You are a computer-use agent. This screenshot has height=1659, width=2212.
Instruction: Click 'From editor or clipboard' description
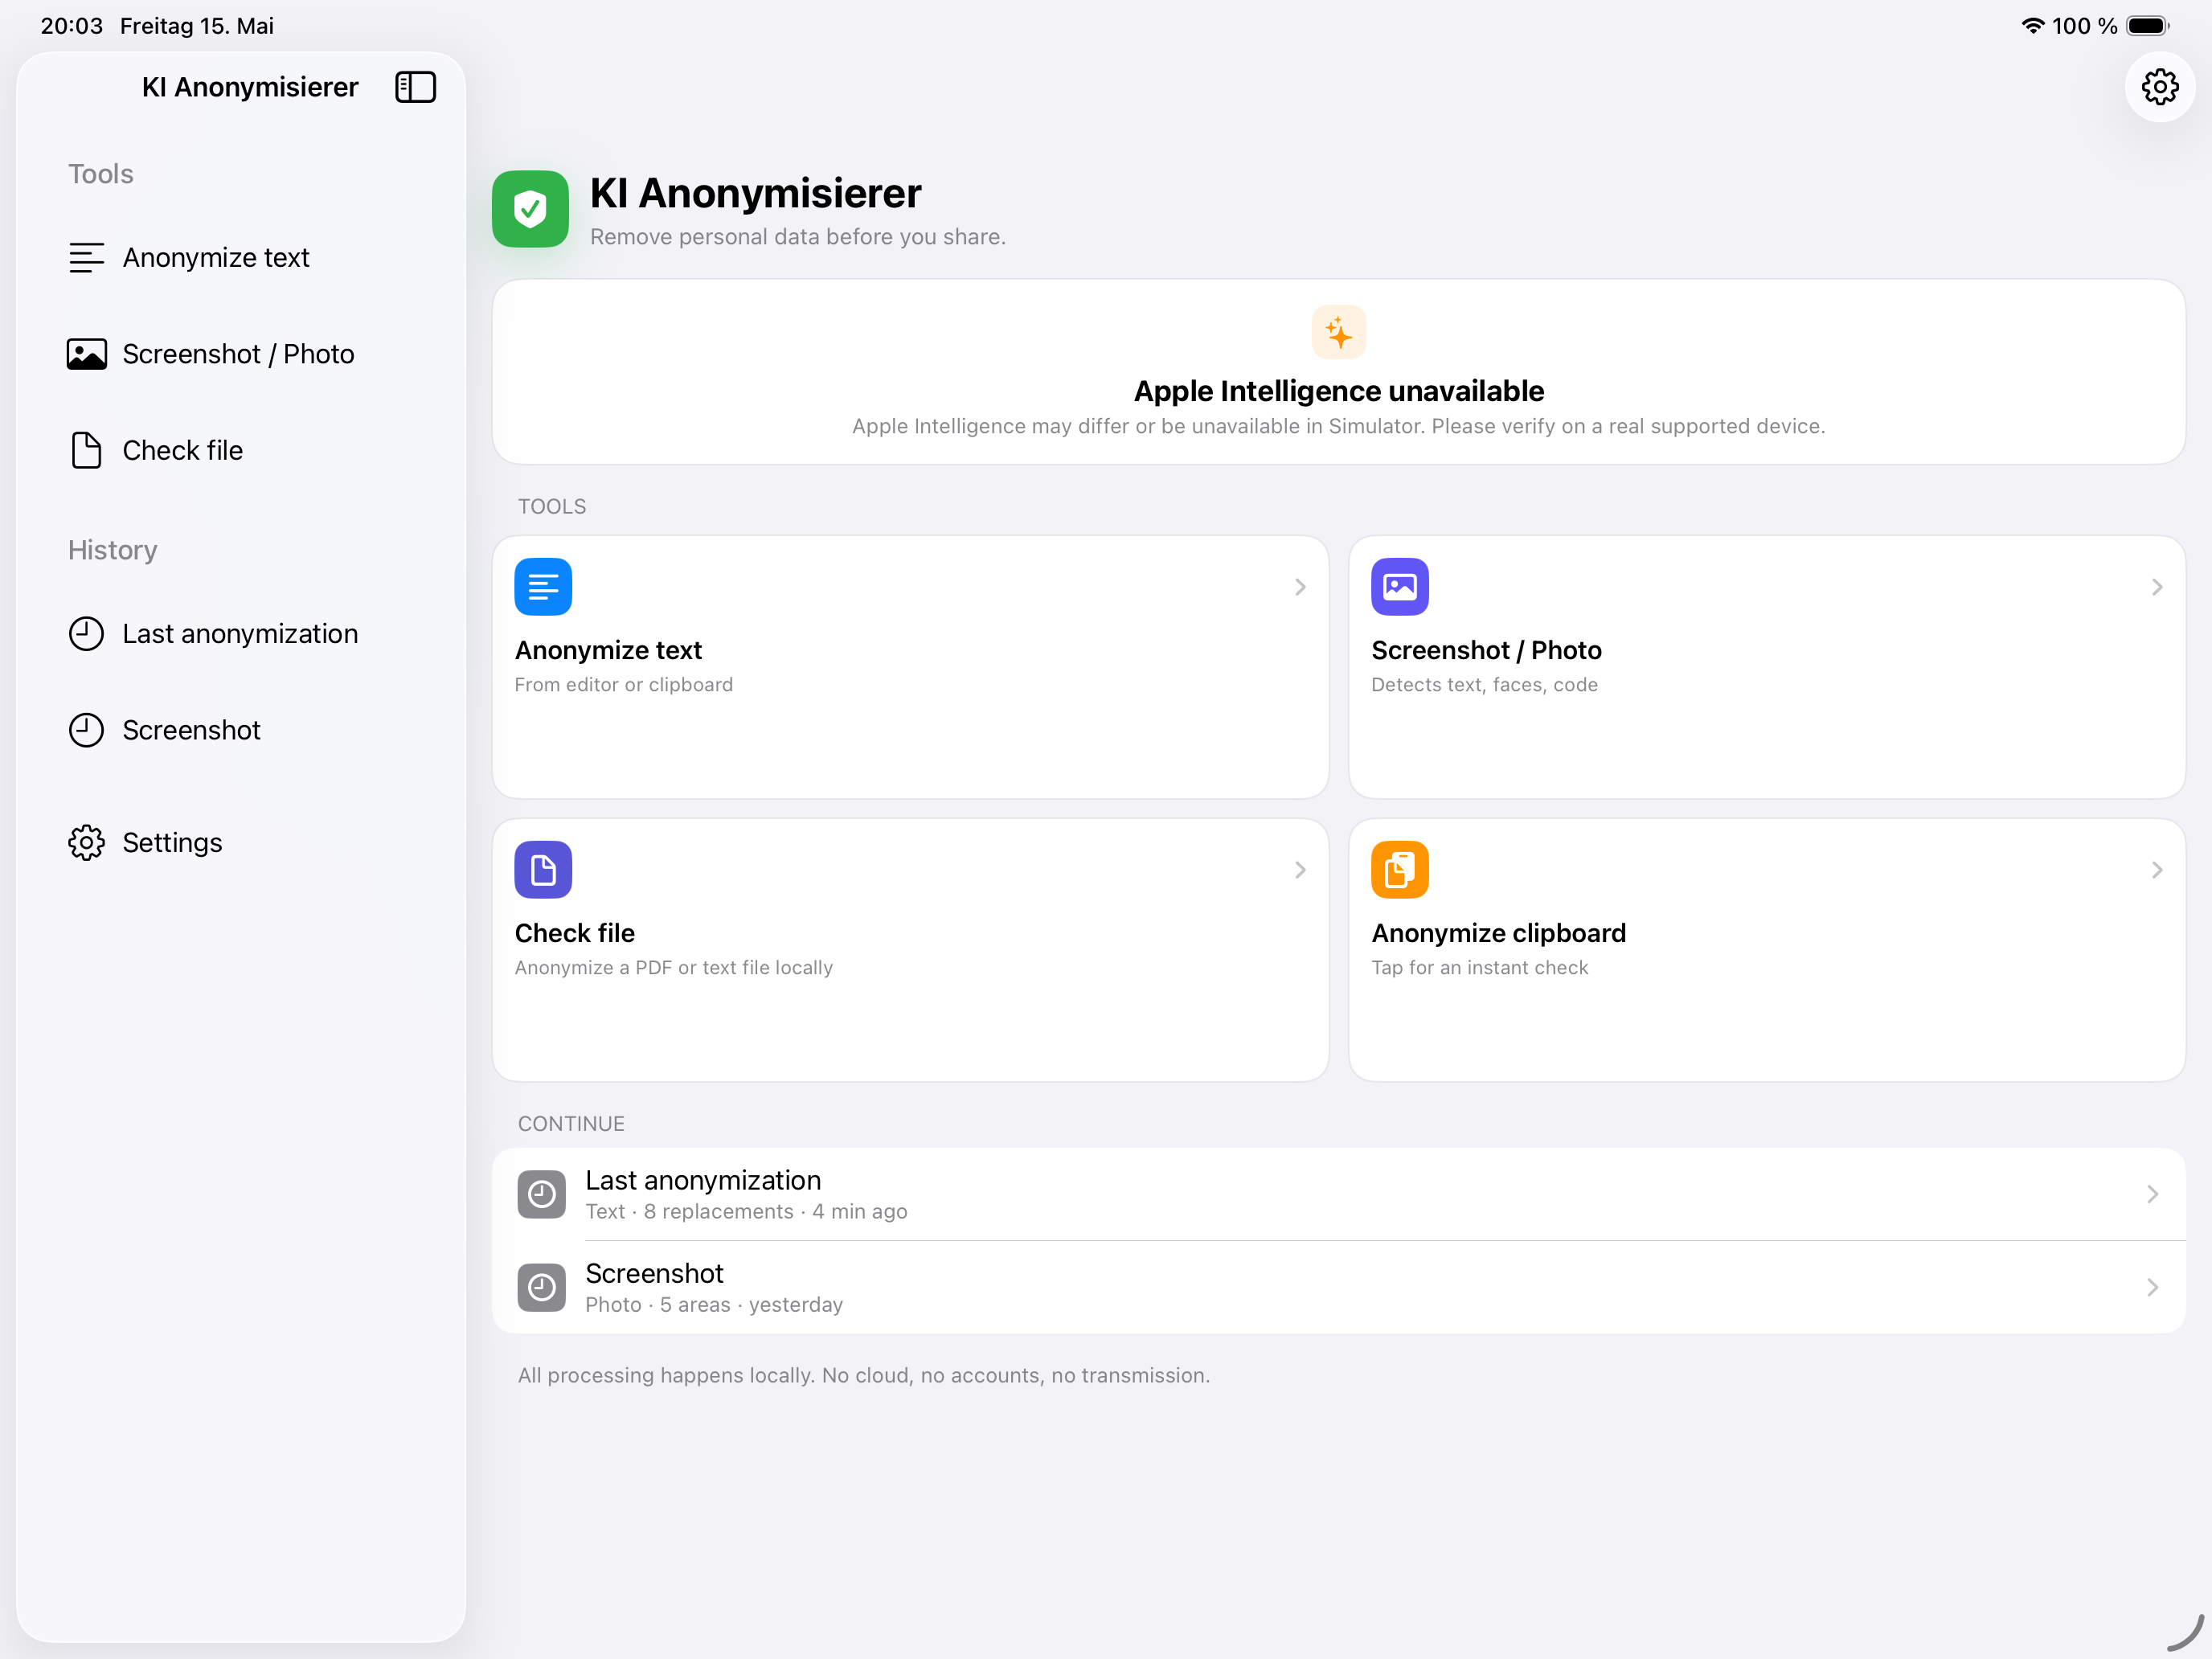tap(624, 685)
